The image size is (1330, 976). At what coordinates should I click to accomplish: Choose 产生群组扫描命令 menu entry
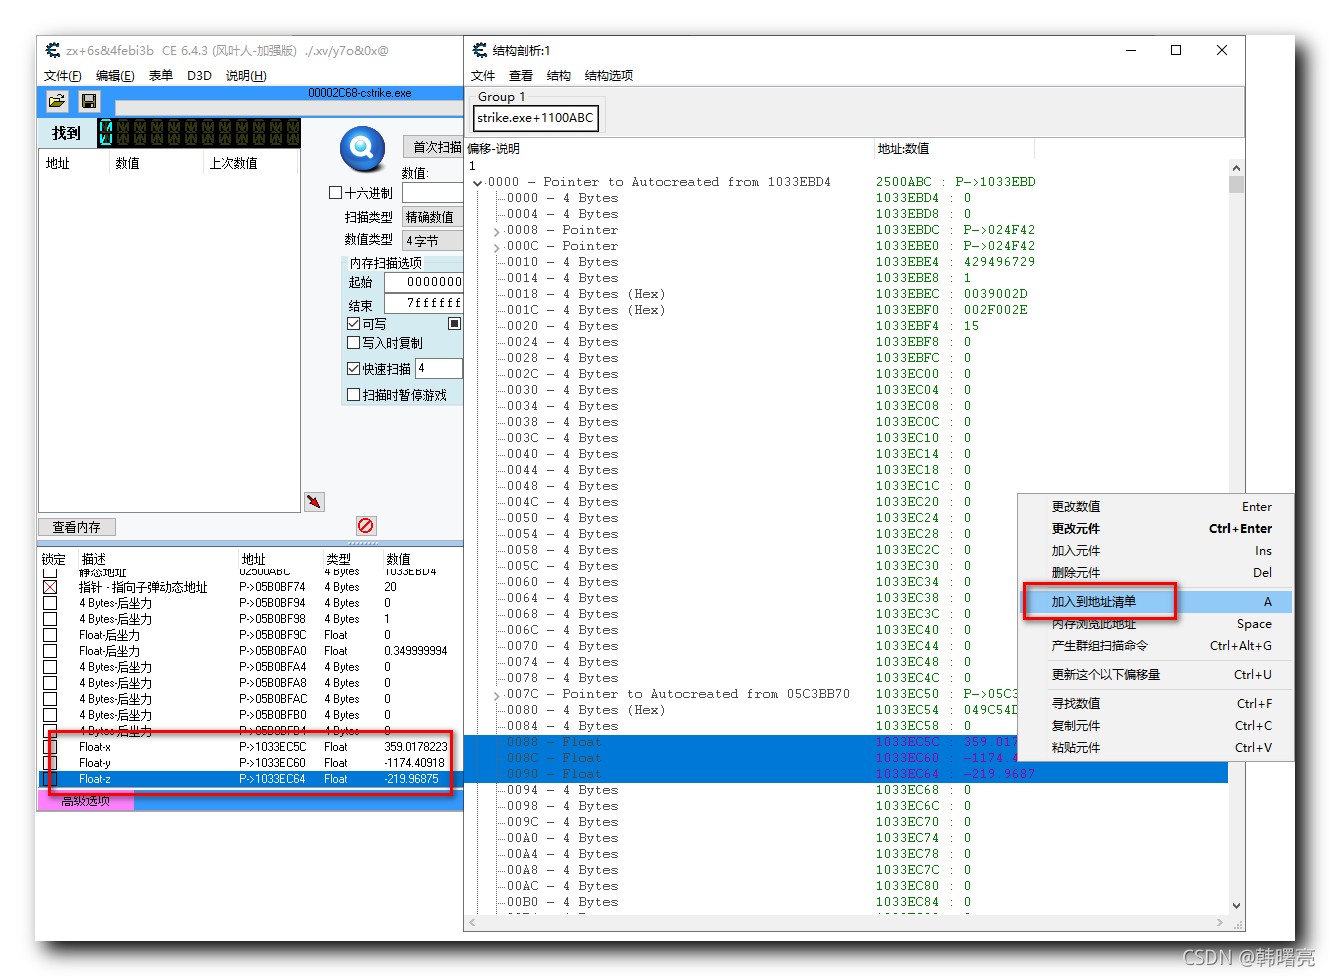pos(1156,646)
